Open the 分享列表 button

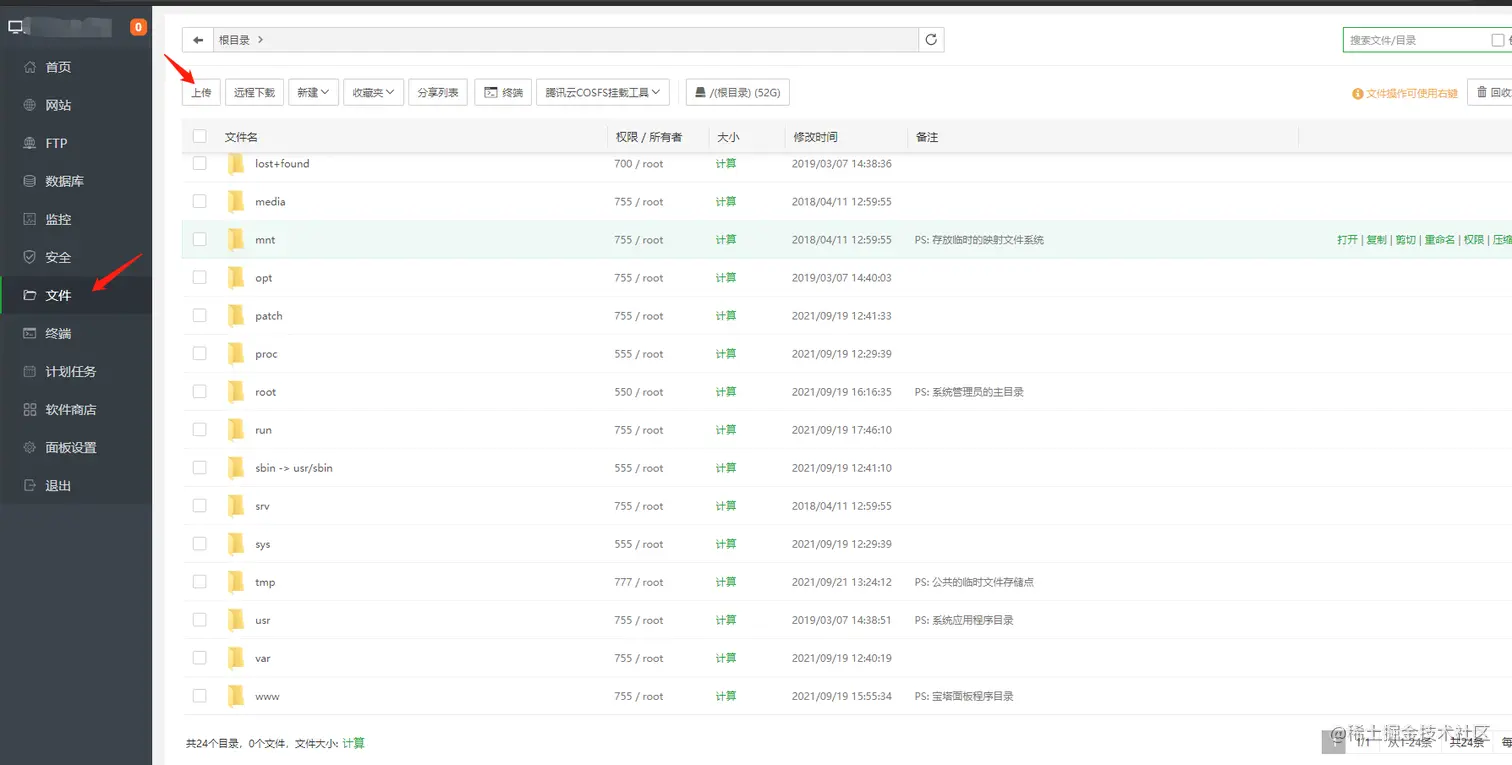coord(438,92)
